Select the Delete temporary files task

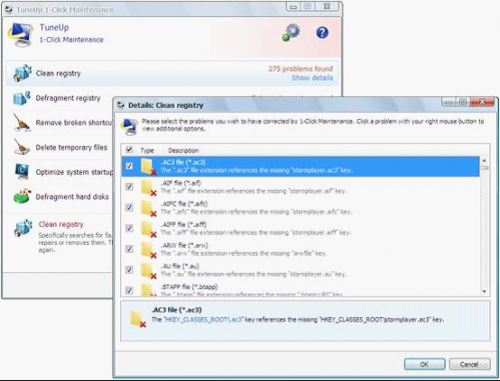[x=71, y=147]
